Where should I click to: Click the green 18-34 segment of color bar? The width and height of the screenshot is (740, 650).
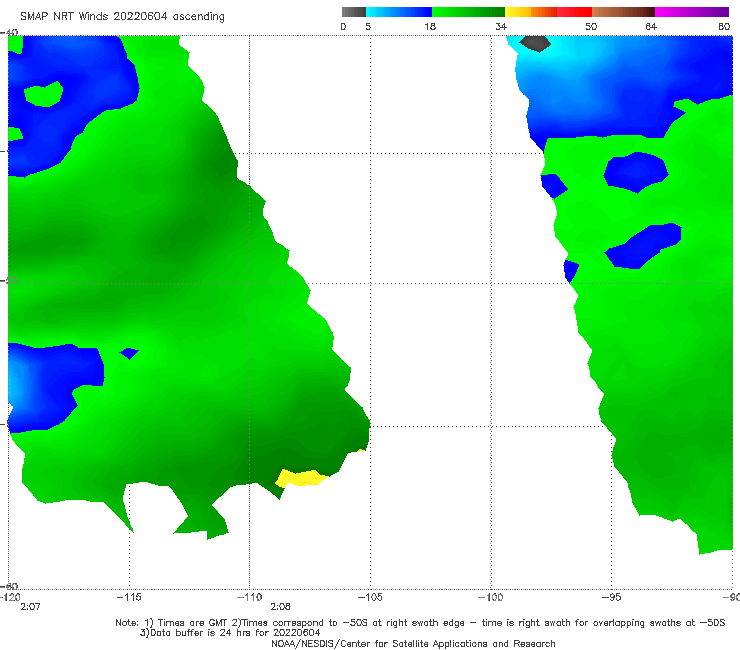(x=468, y=12)
